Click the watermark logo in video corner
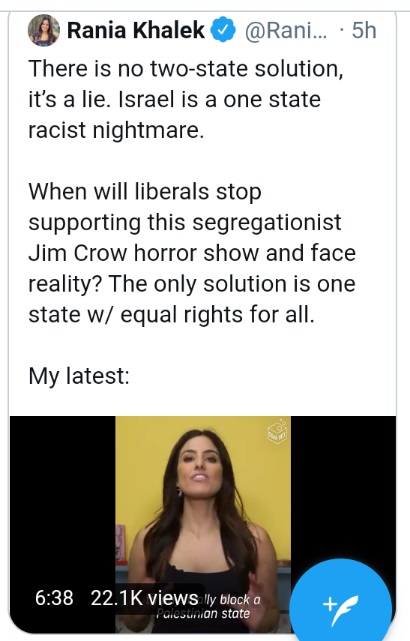This screenshot has width=410, height=641. click(x=277, y=431)
